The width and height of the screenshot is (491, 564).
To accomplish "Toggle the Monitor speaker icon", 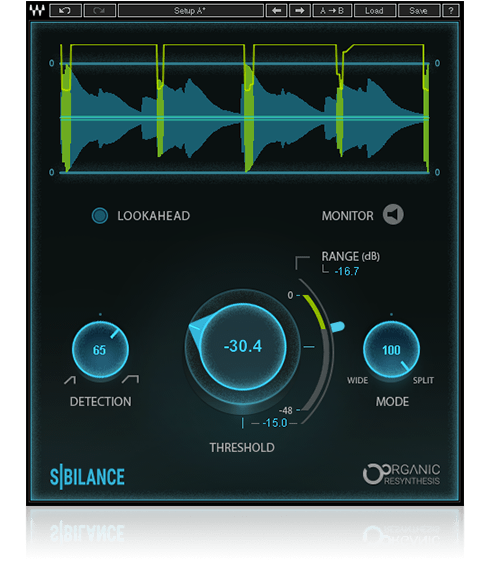I will point(393,215).
